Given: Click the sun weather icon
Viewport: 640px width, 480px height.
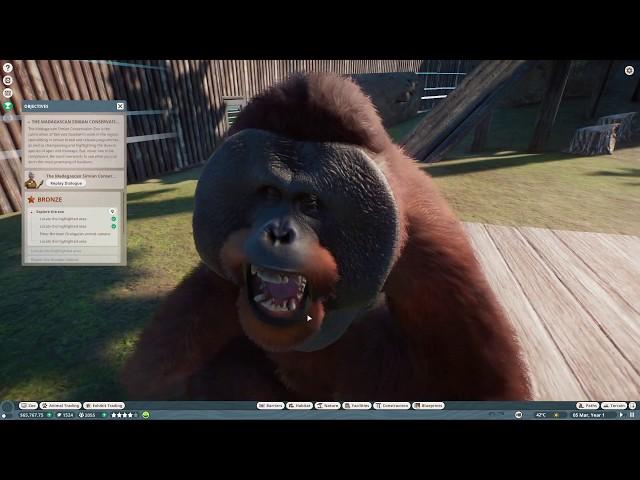Looking at the screenshot, I should 556,415.
